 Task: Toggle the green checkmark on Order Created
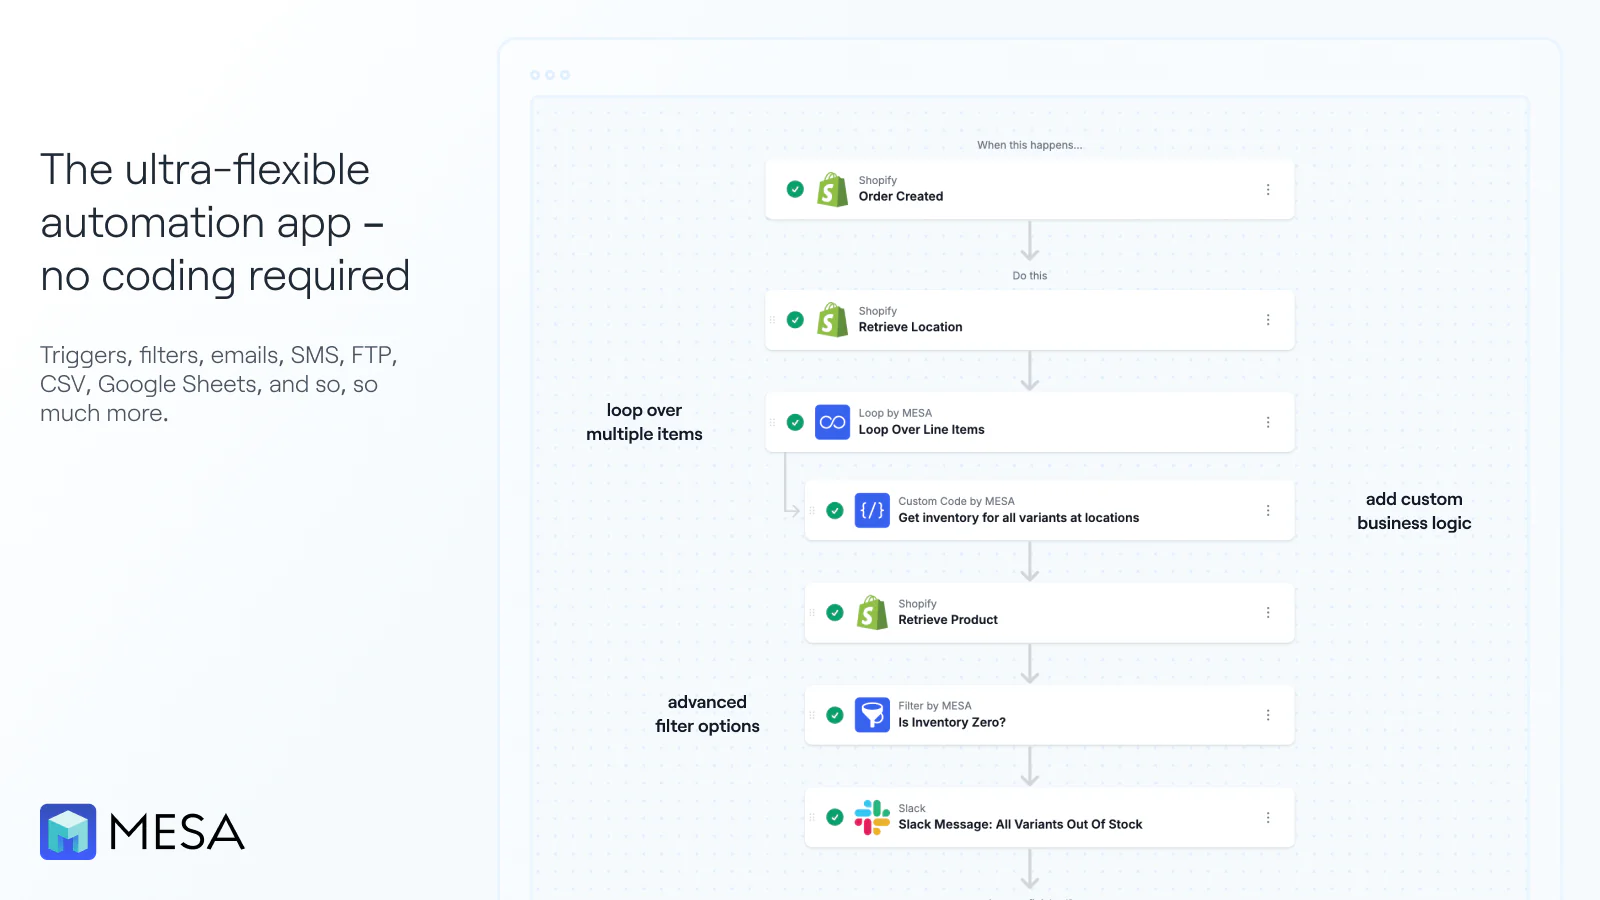[x=795, y=189]
